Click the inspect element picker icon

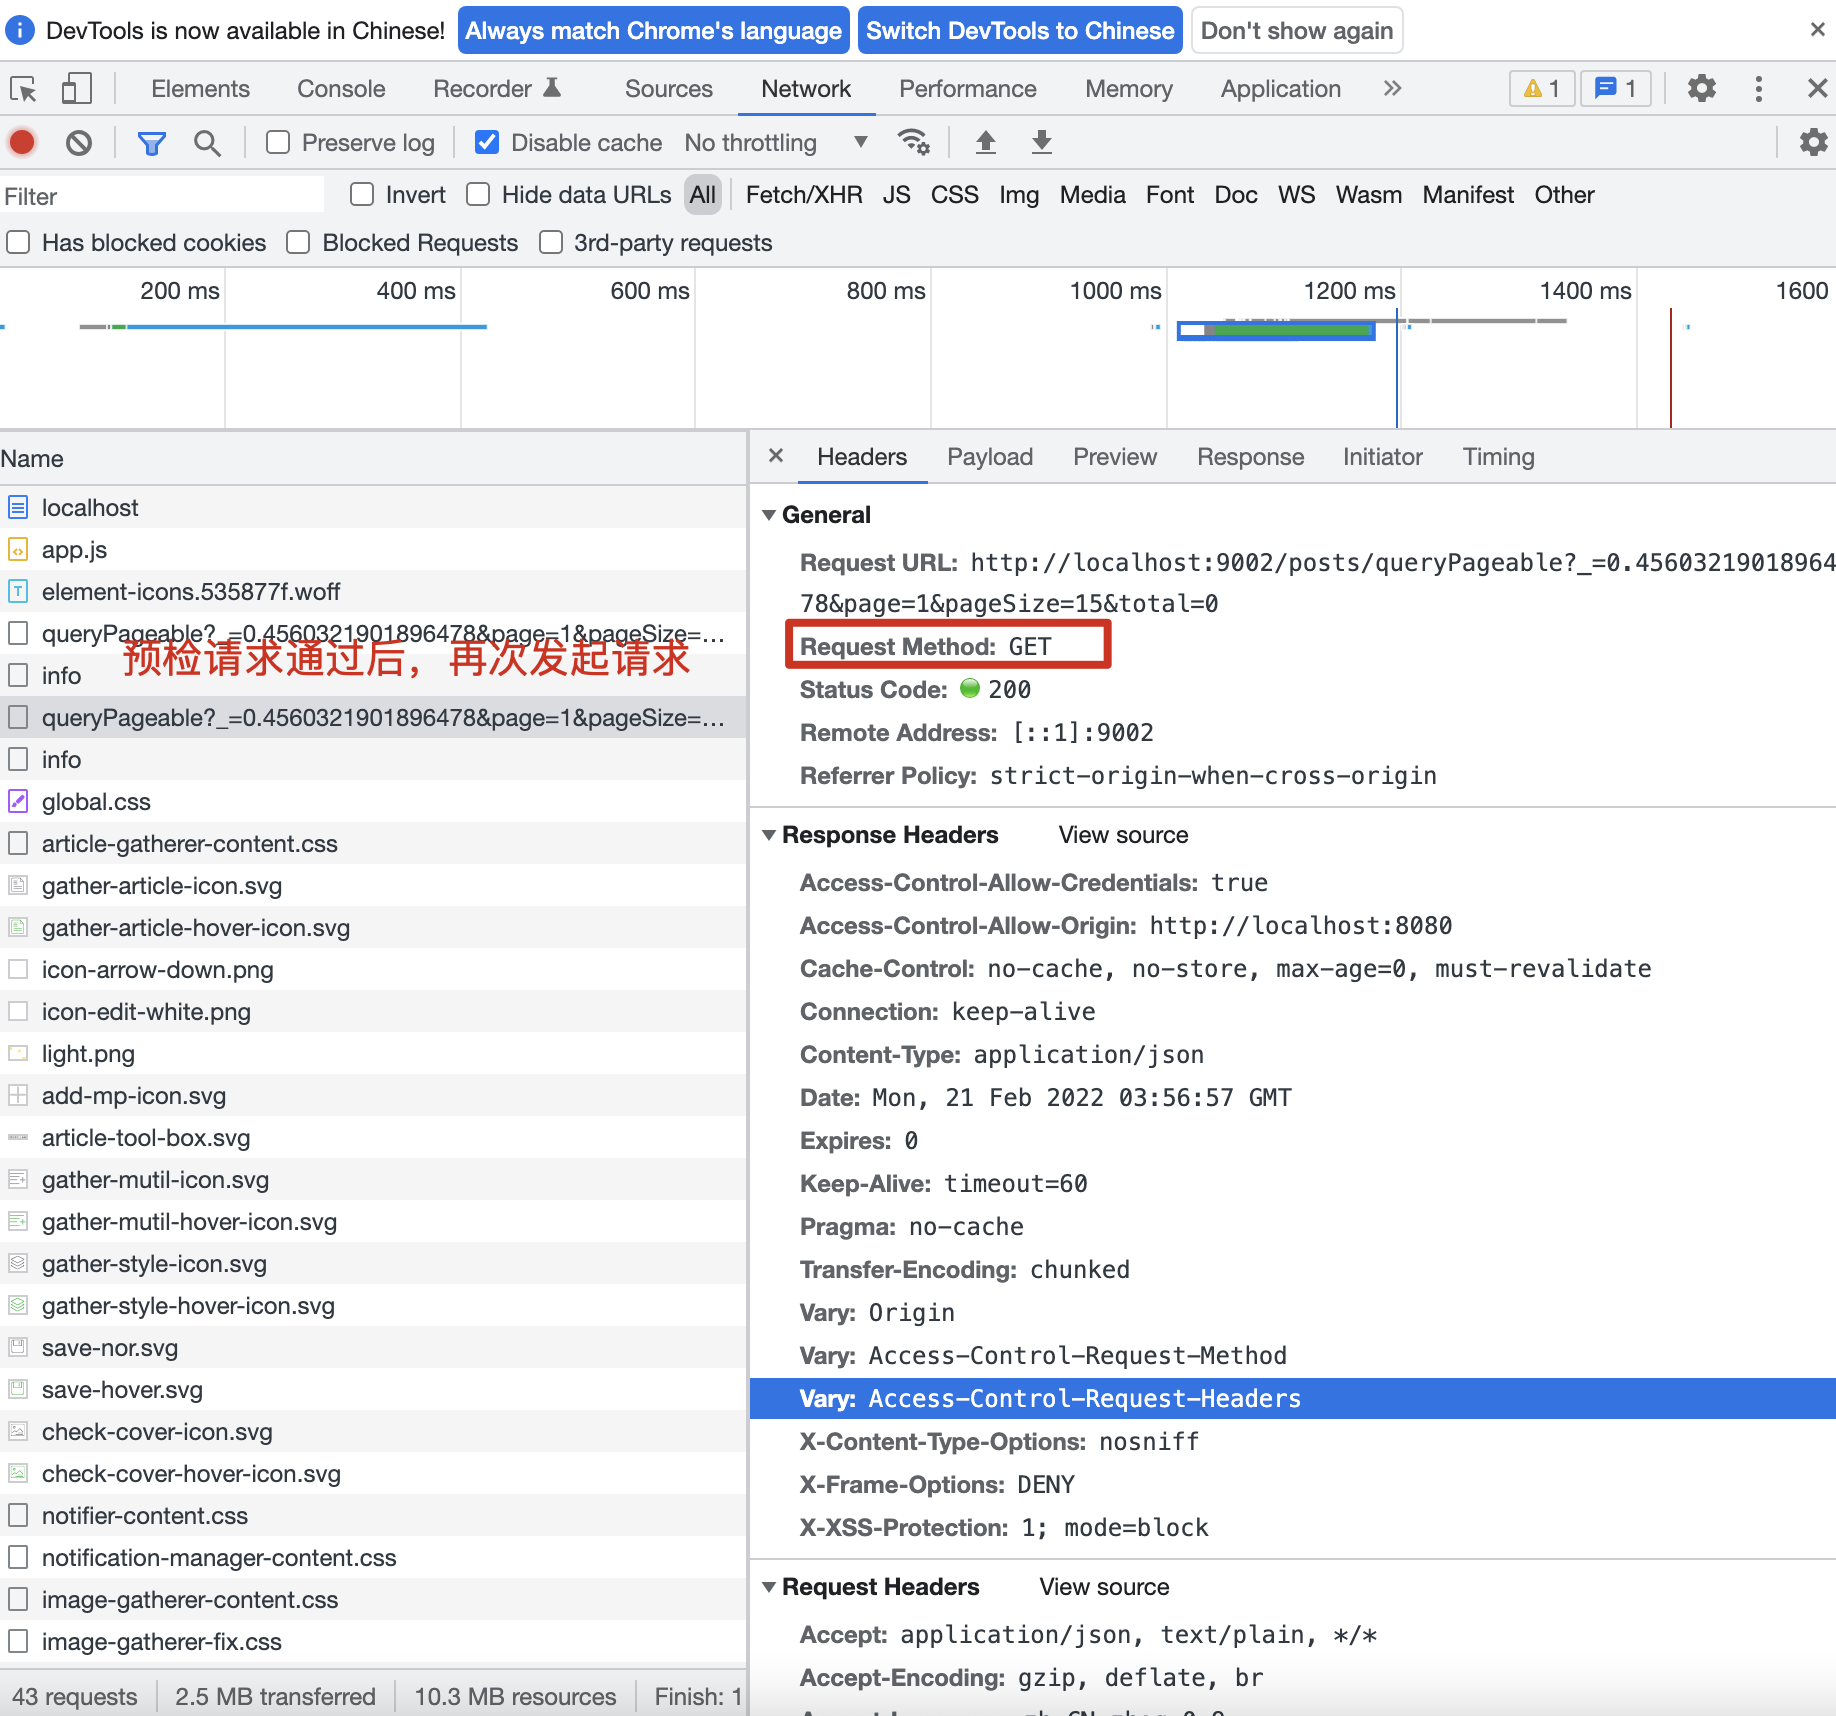[23, 90]
